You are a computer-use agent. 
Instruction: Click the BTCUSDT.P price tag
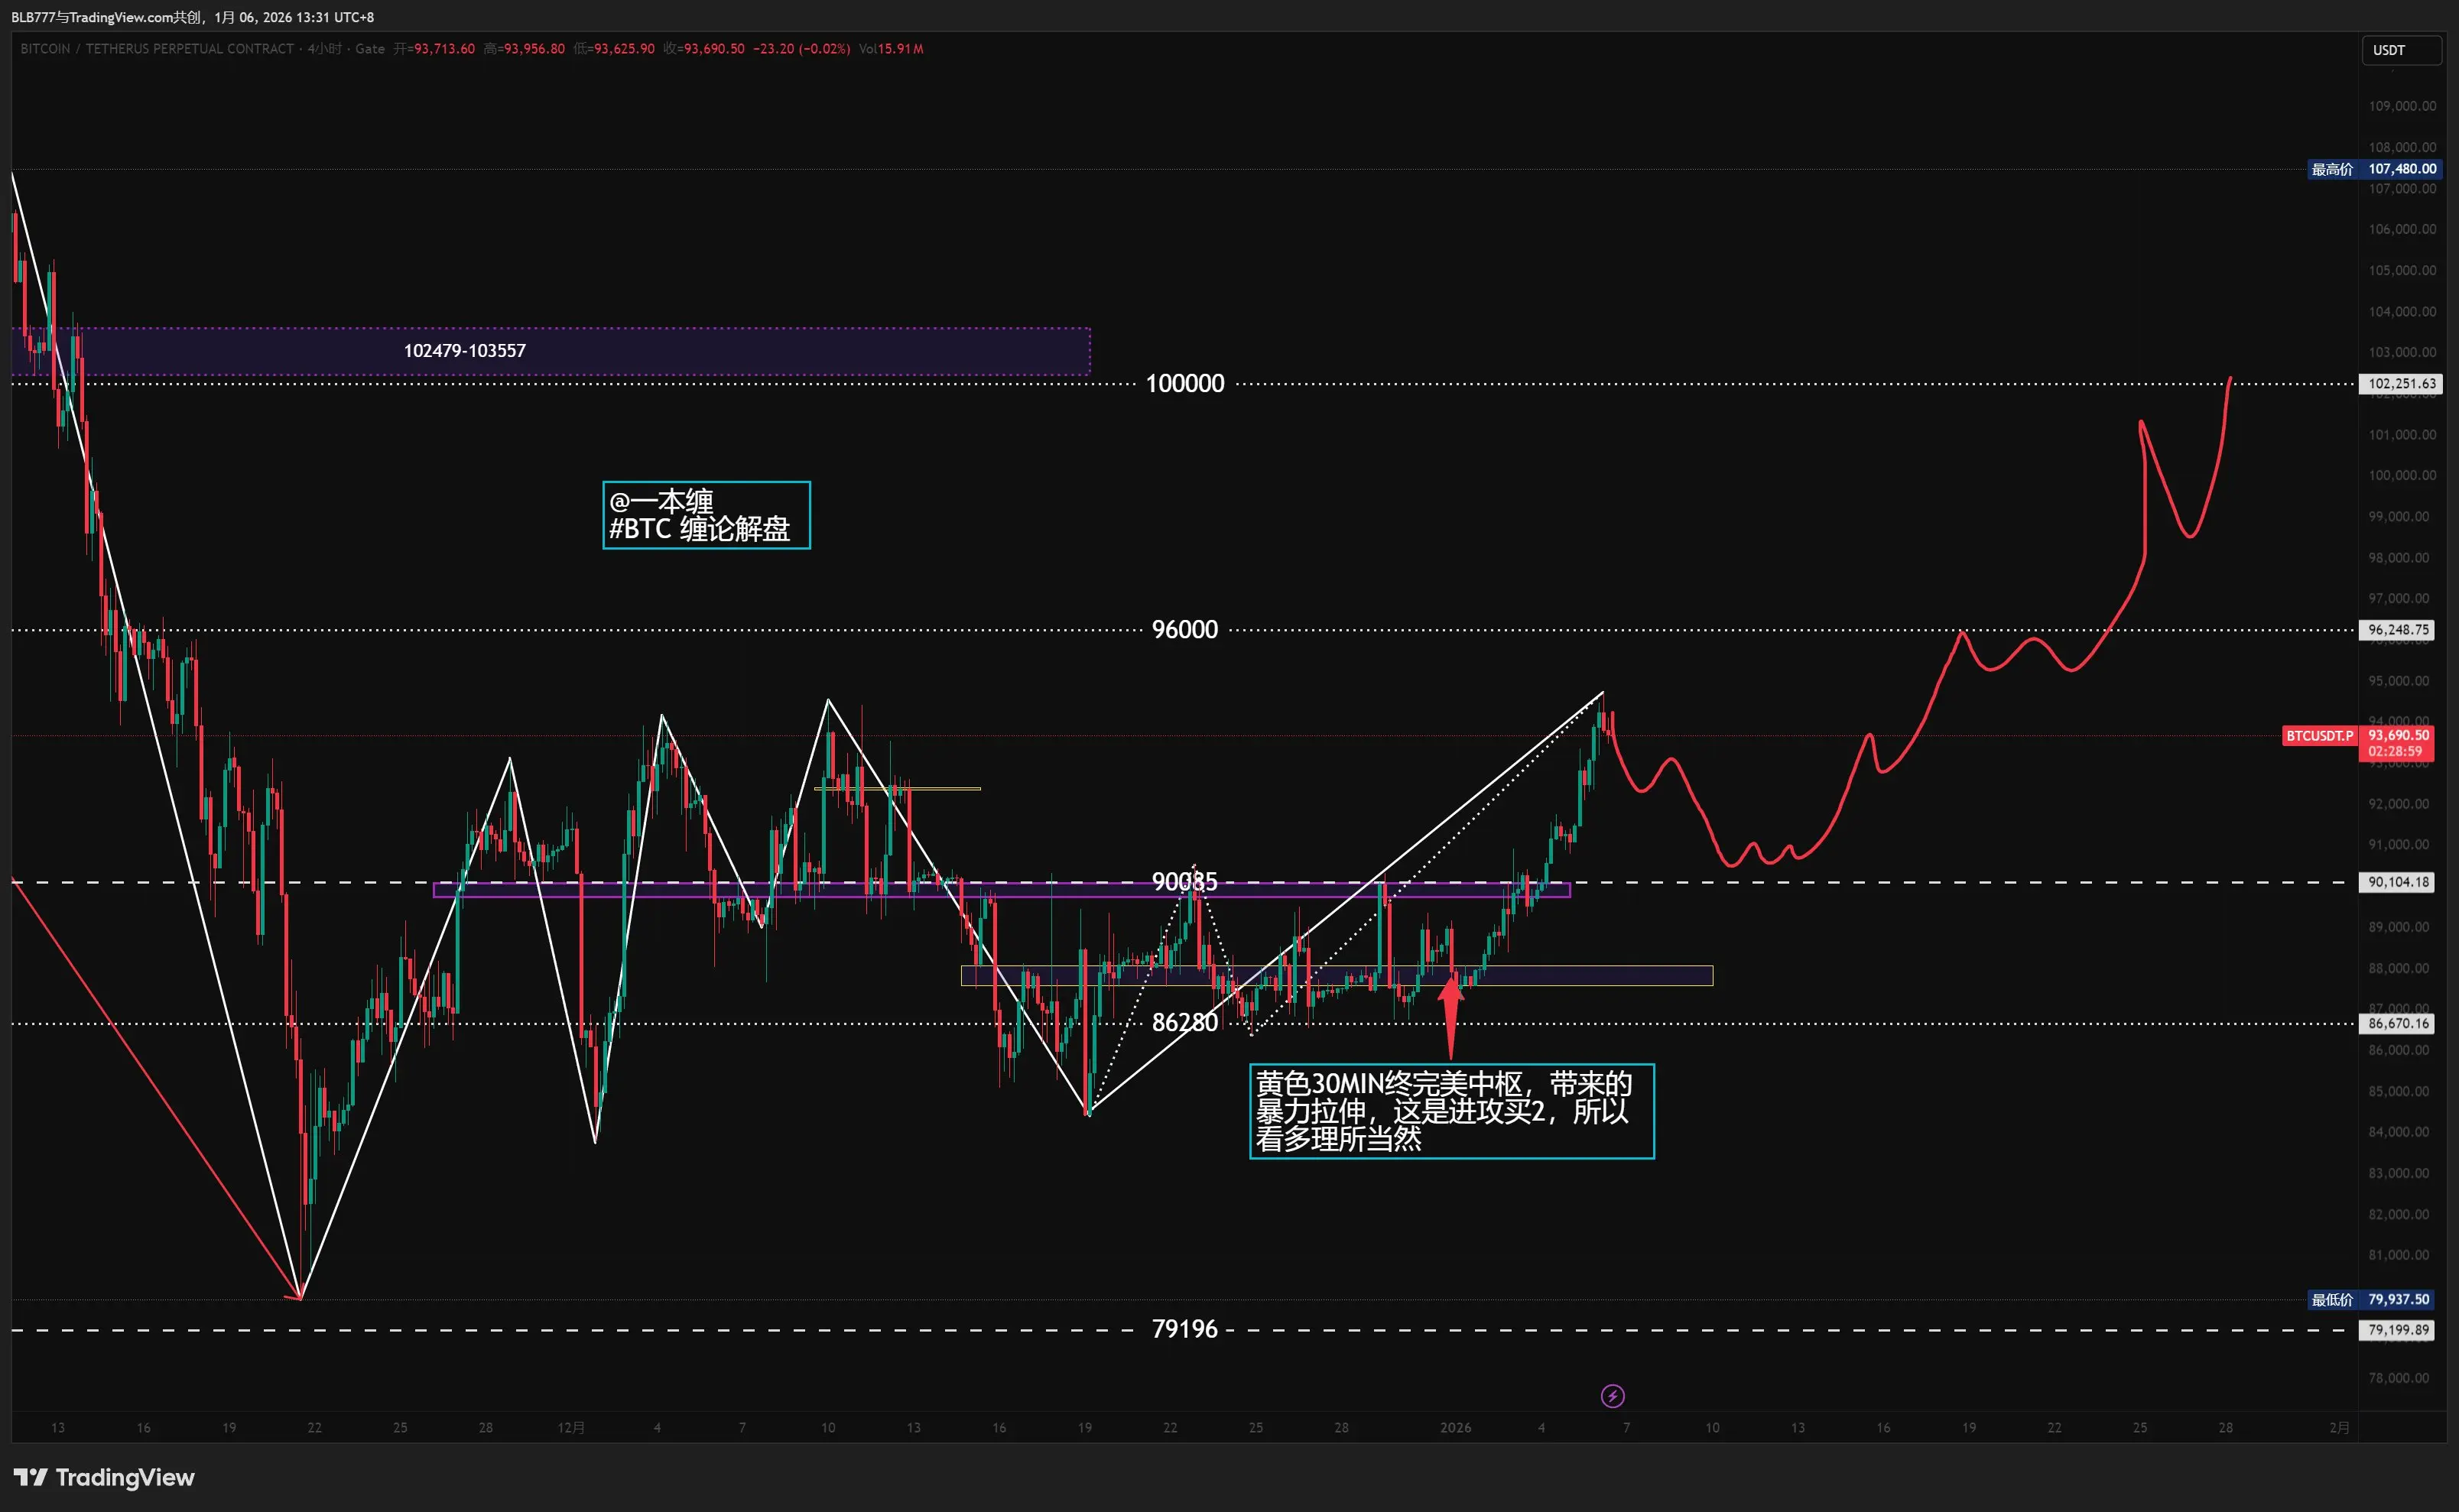[2319, 736]
